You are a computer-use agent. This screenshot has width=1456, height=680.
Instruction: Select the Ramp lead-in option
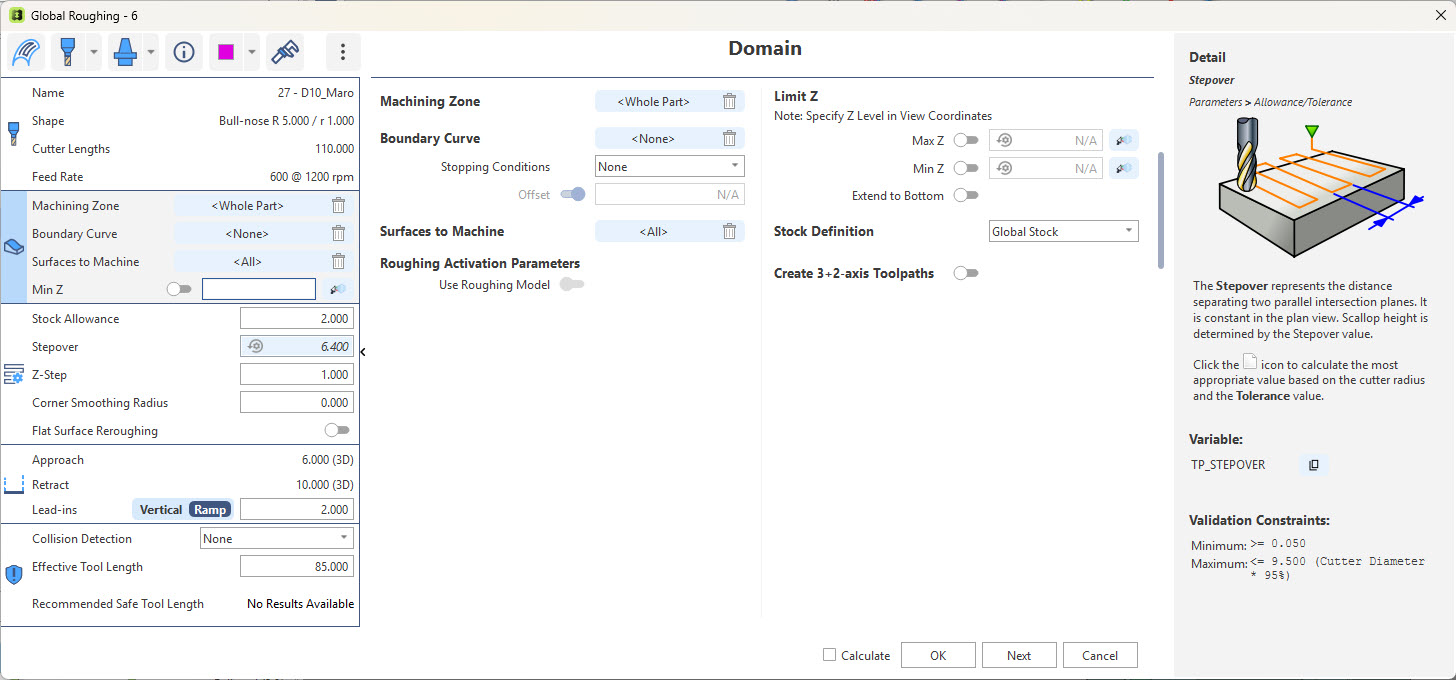[x=210, y=510]
